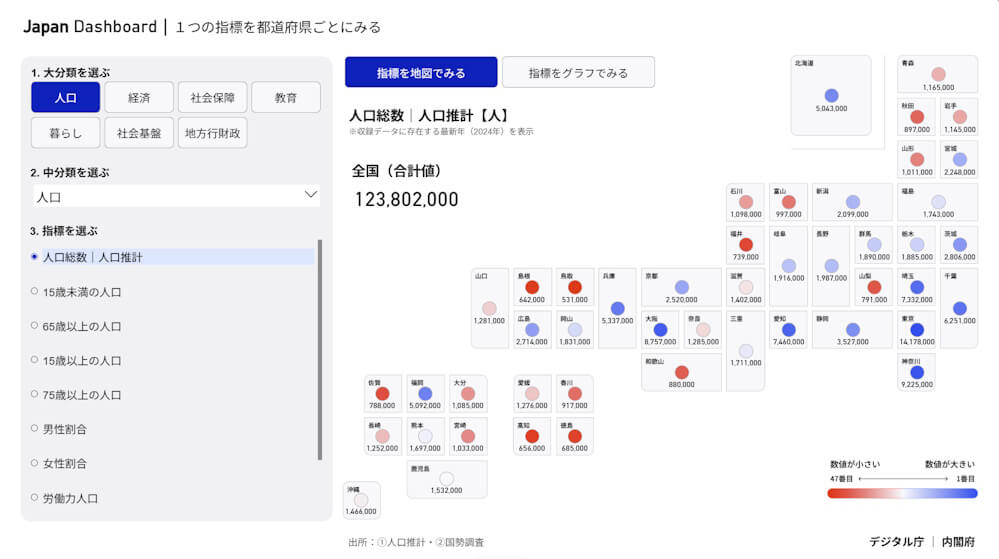Select the 労働力人口 radio option
This screenshot has width=999, height=559.
[x=70, y=498]
